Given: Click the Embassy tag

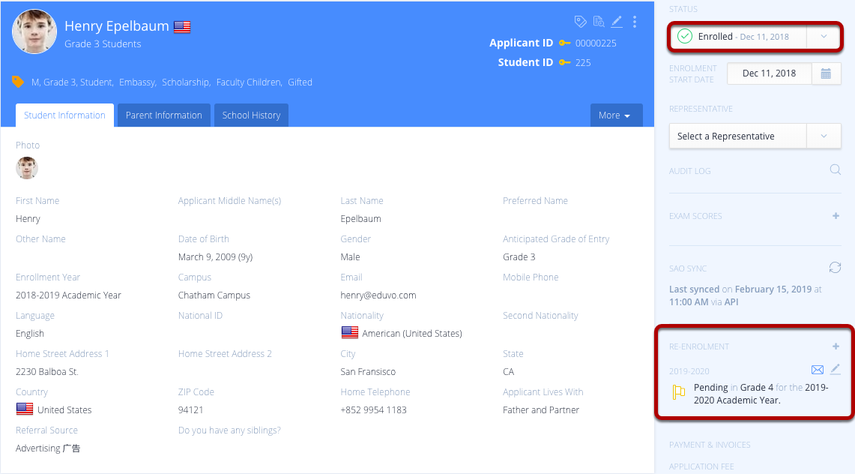Looking at the screenshot, I should point(137,82).
